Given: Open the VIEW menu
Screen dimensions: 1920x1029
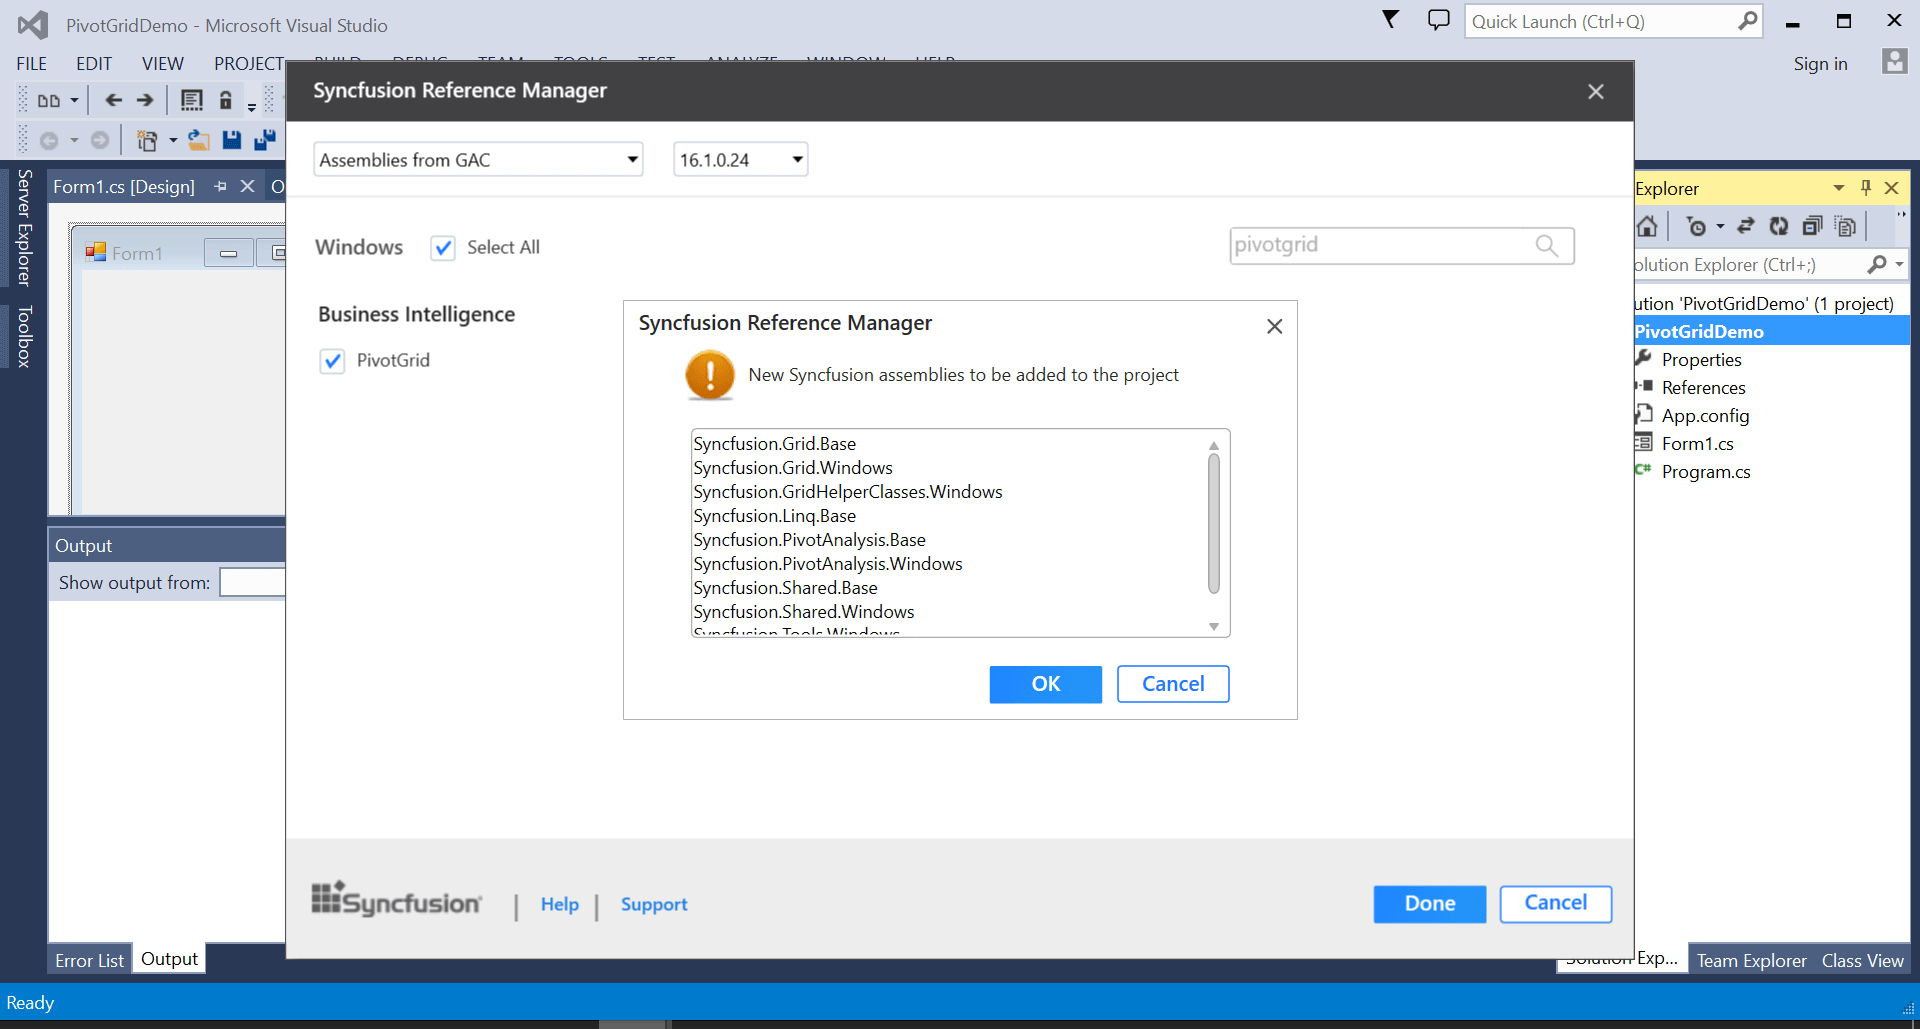Looking at the screenshot, I should [163, 64].
